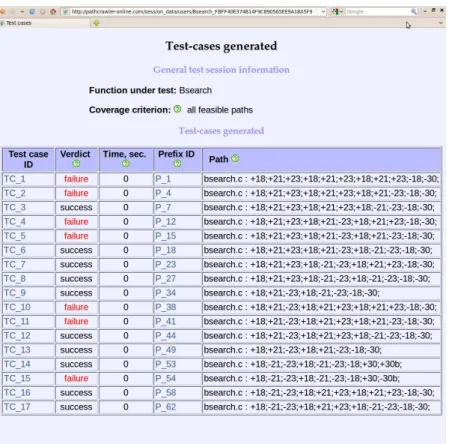Click the Time, sec. column help icon
The image size is (449, 444).
coord(126,164)
